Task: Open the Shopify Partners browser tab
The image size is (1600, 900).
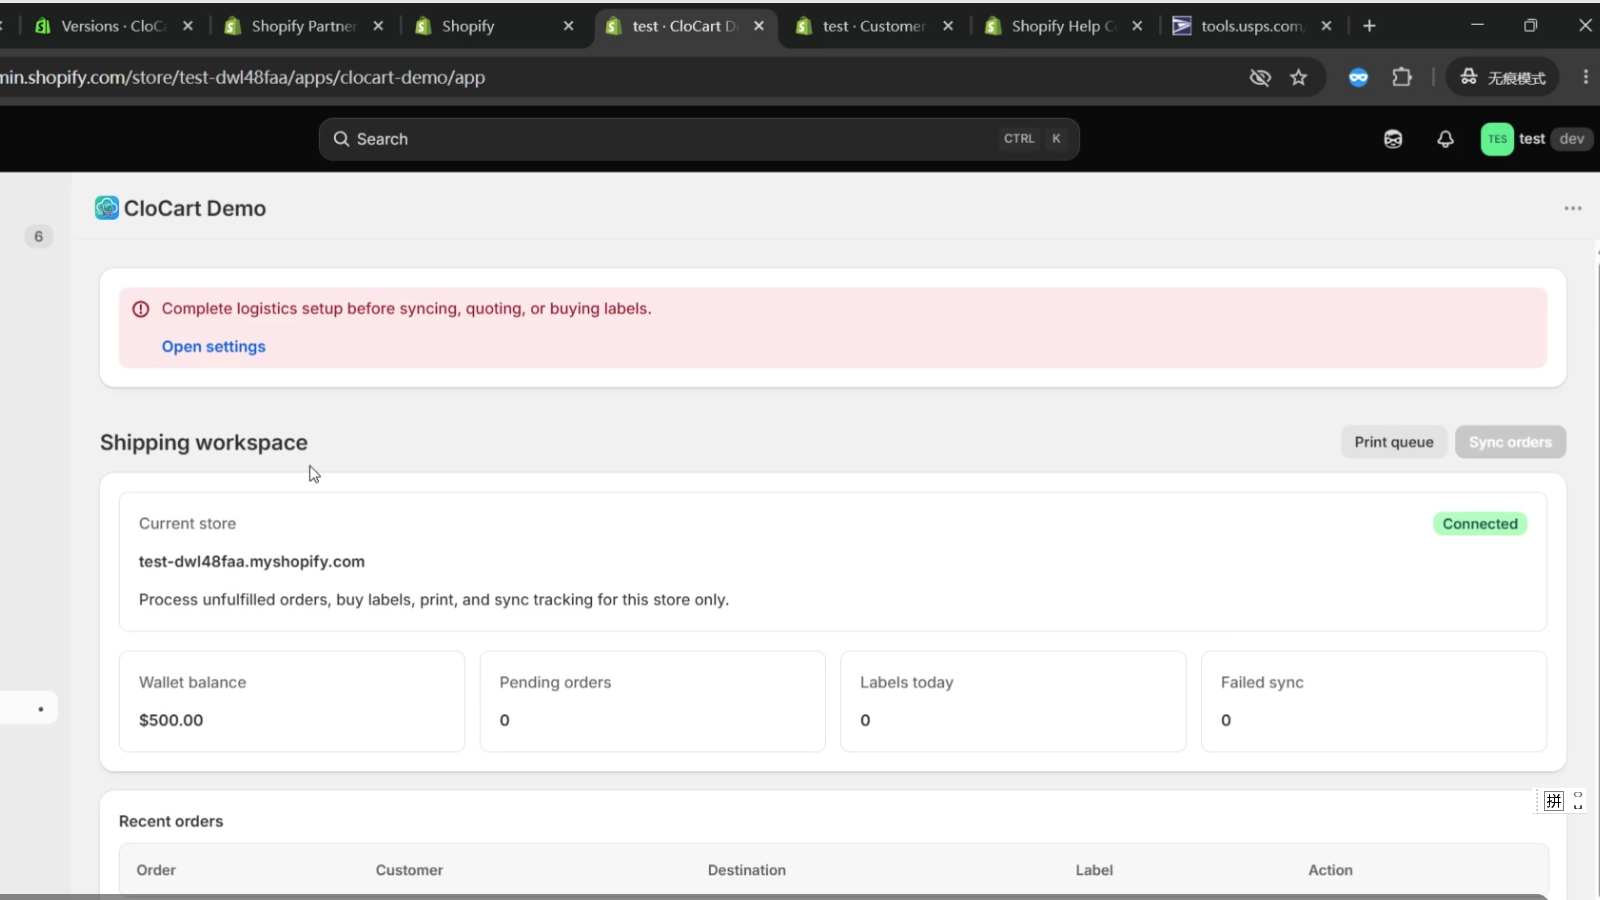Action: click(290, 26)
